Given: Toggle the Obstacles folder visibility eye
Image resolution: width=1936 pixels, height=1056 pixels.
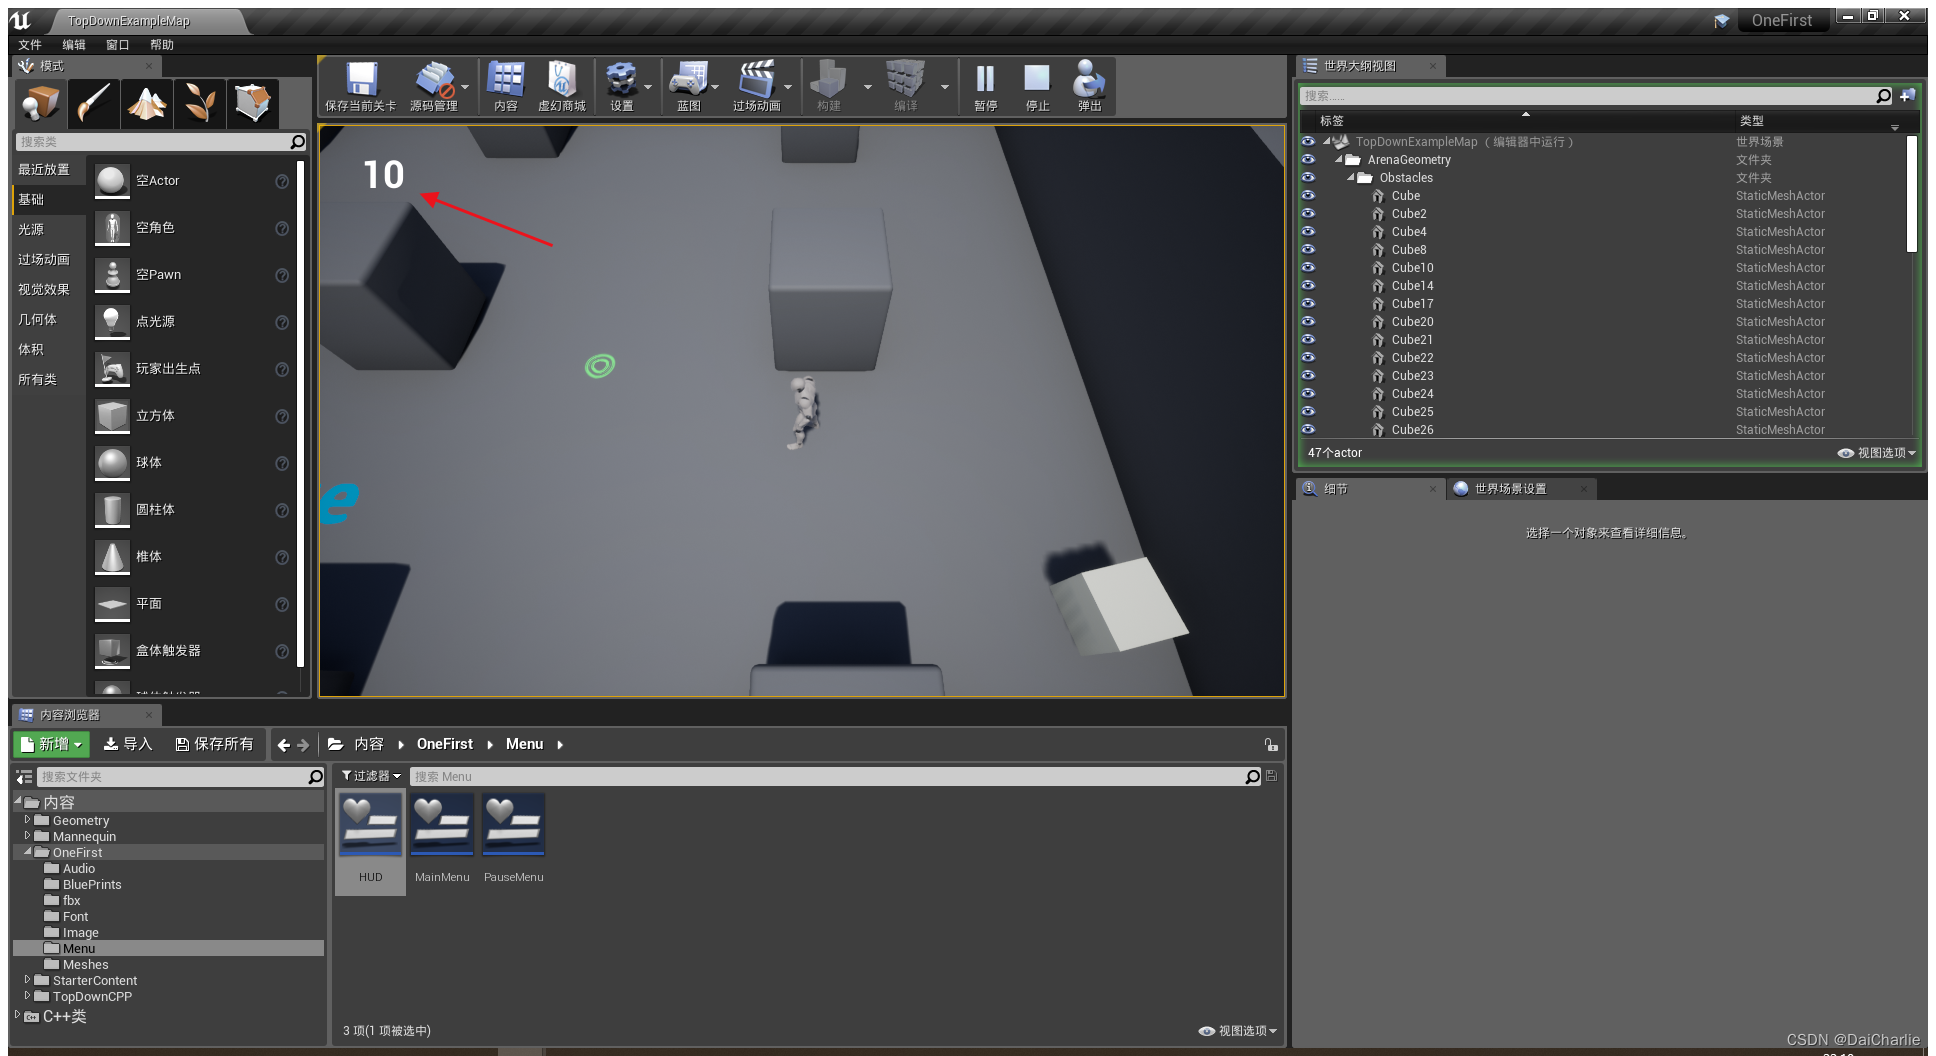Looking at the screenshot, I should pyautogui.click(x=1309, y=178).
